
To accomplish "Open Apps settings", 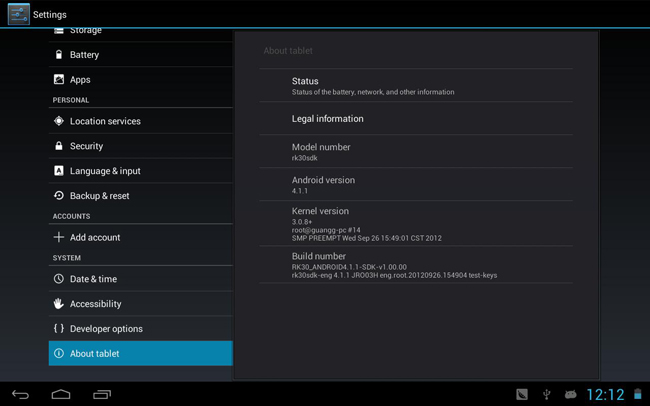I will click(141, 79).
